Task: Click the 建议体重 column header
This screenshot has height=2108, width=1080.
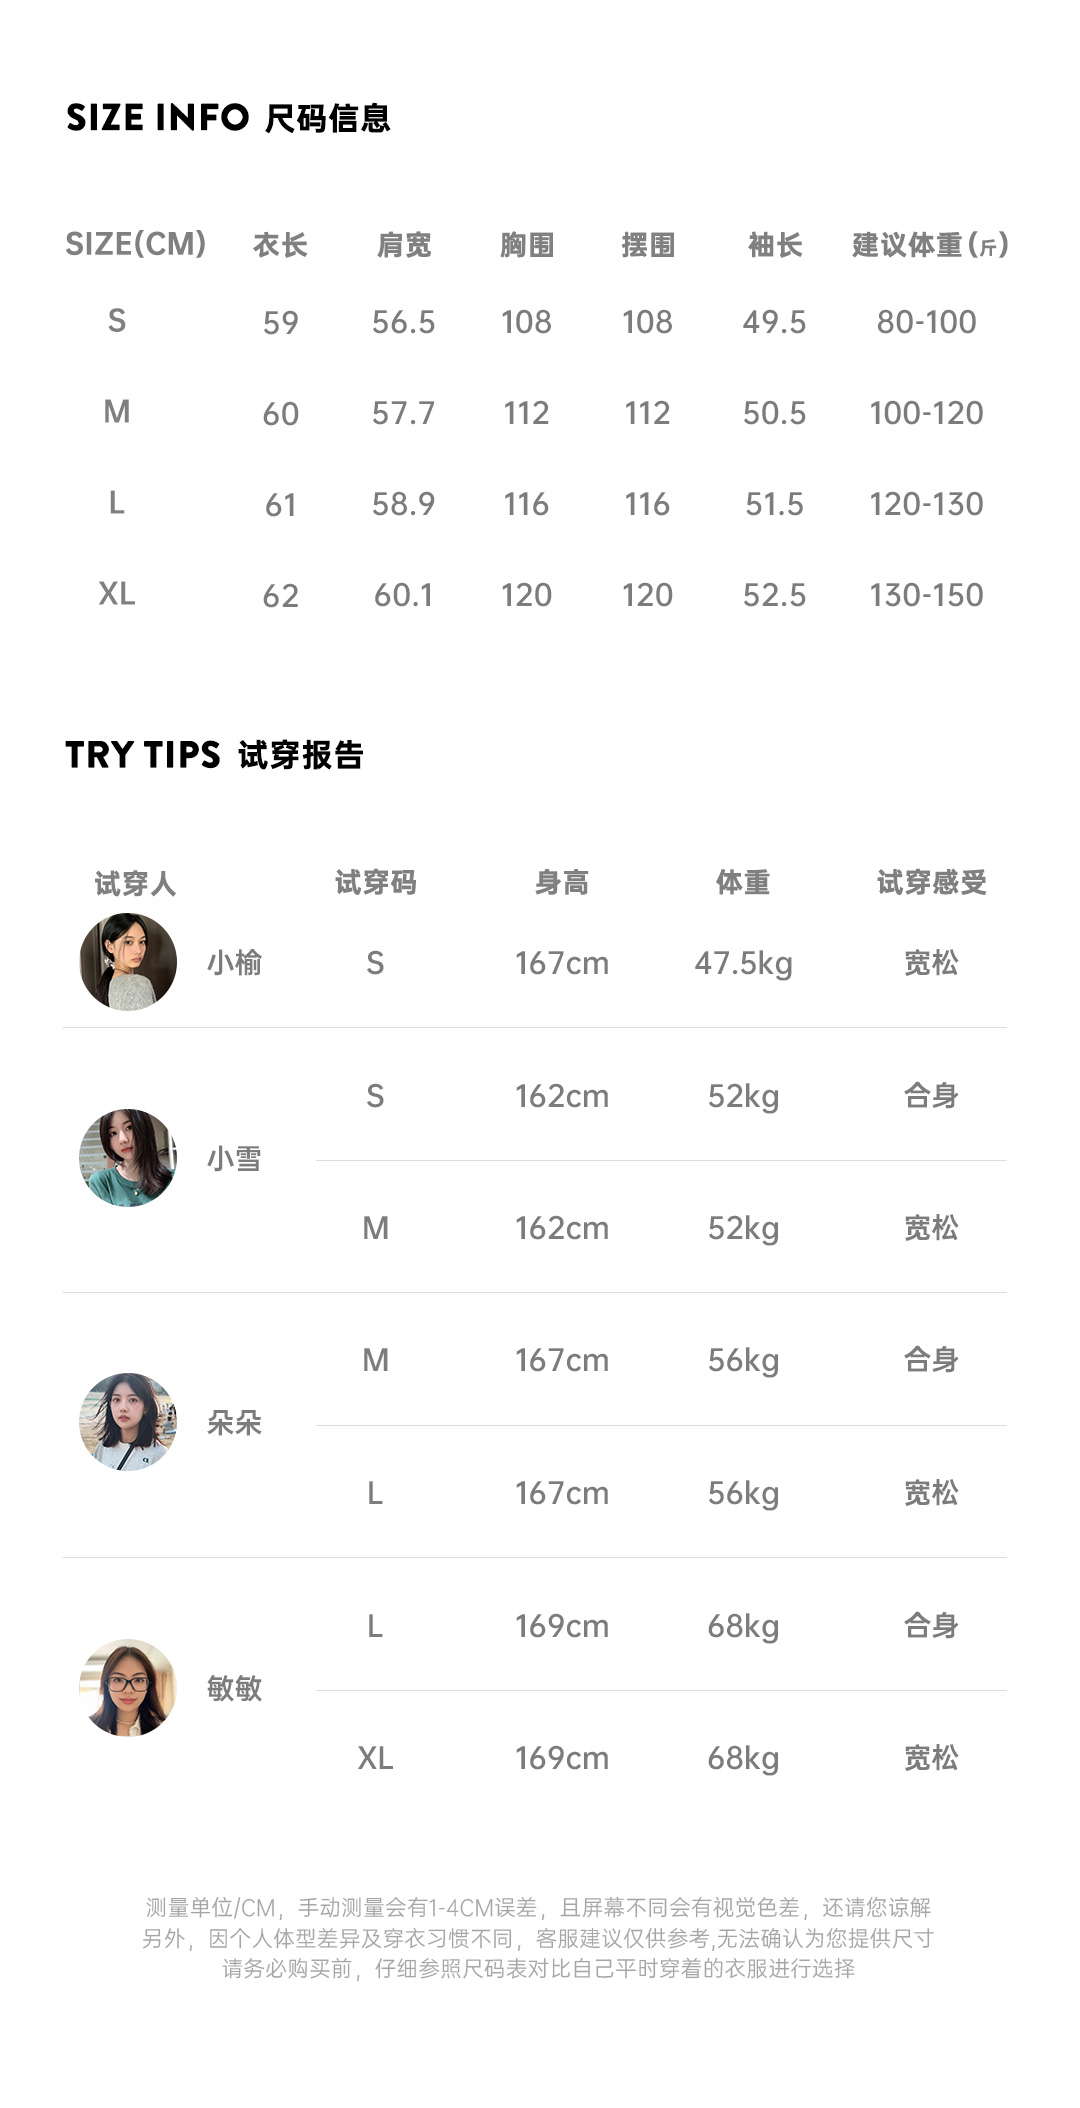Action: (x=929, y=245)
